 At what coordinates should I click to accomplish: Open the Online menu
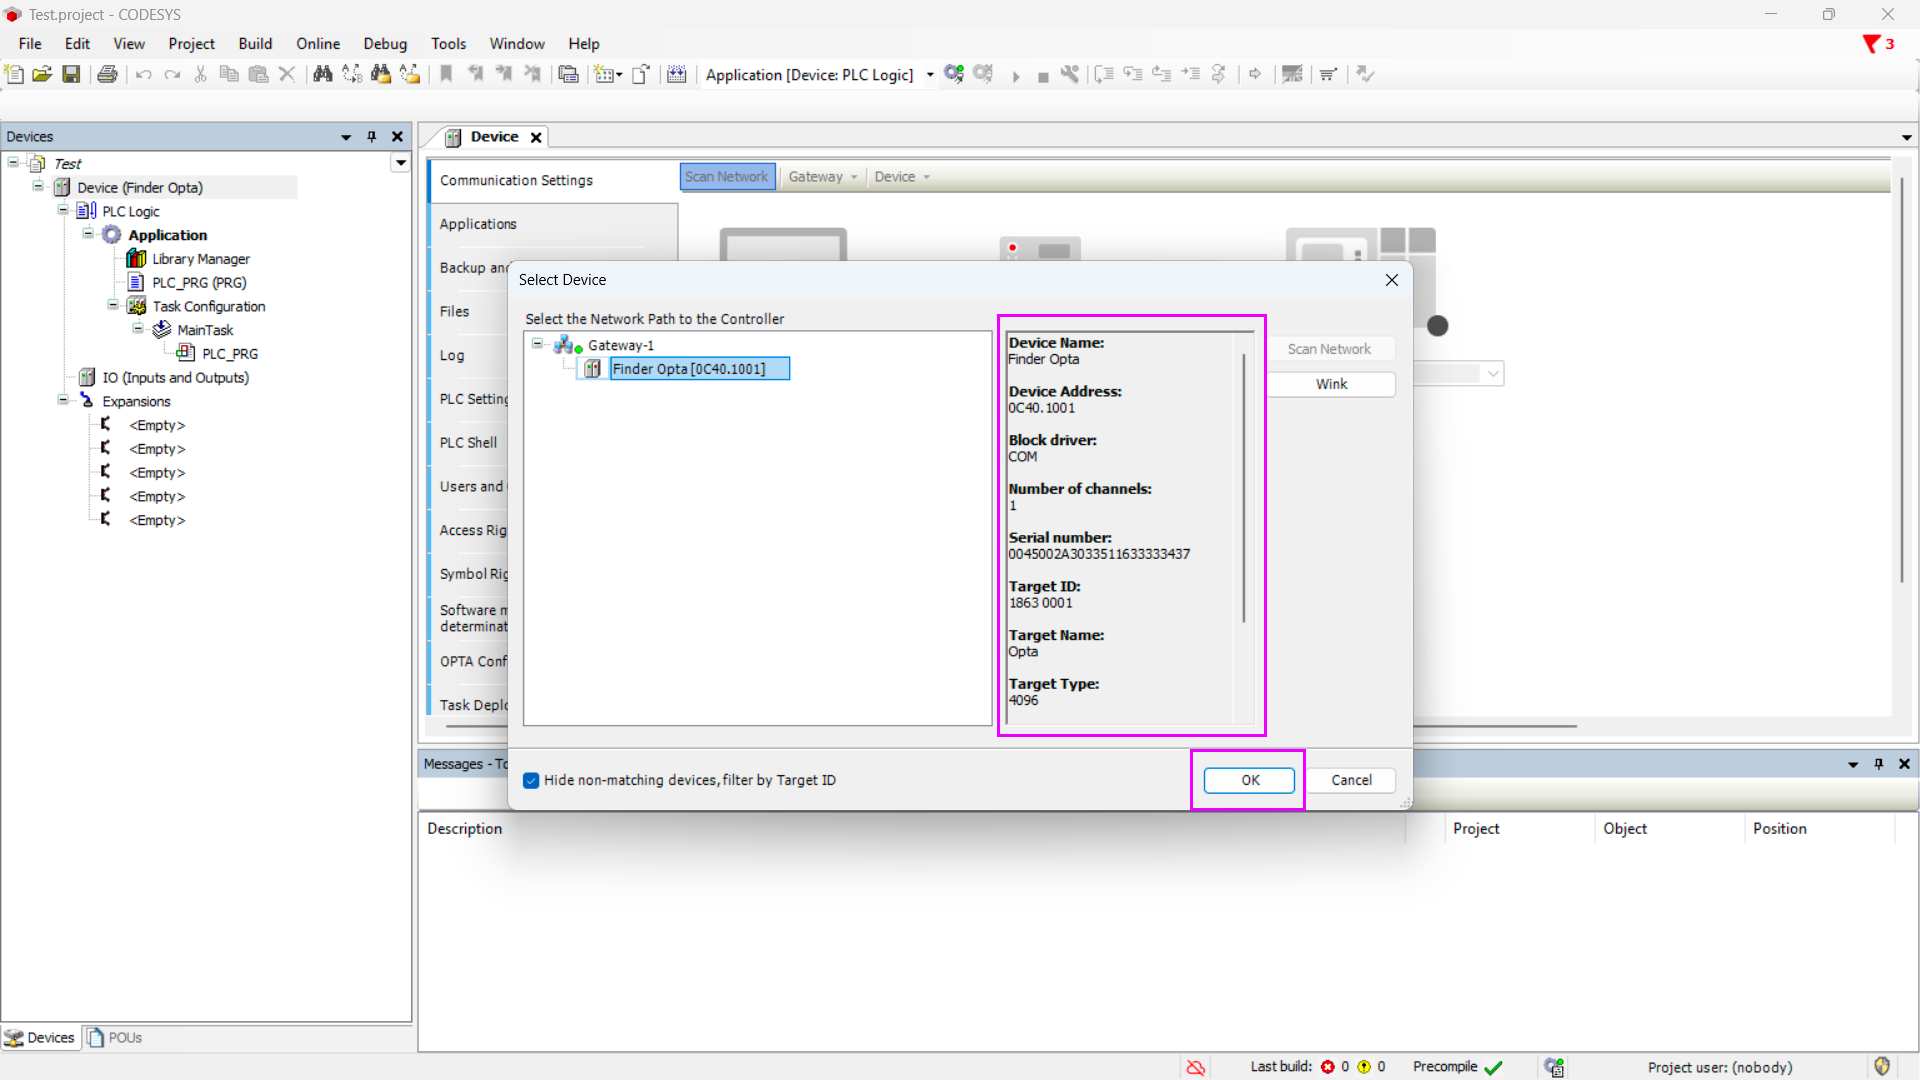click(x=317, y=44)
